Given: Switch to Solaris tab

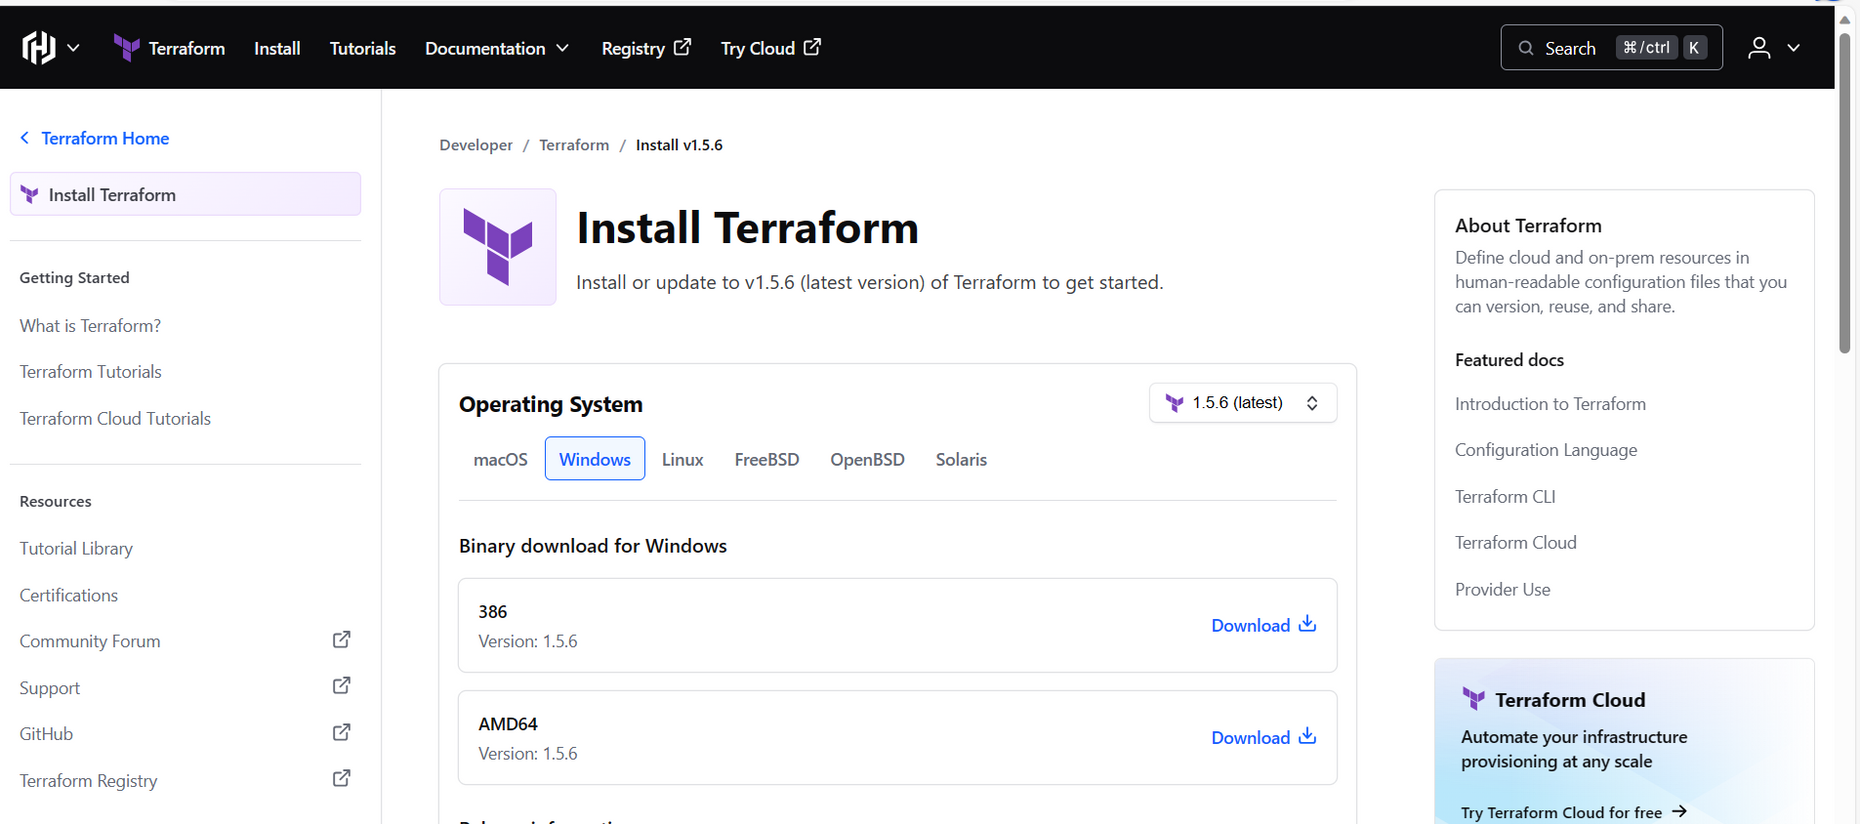Looking at the screenshot, I should click(961, 459).
